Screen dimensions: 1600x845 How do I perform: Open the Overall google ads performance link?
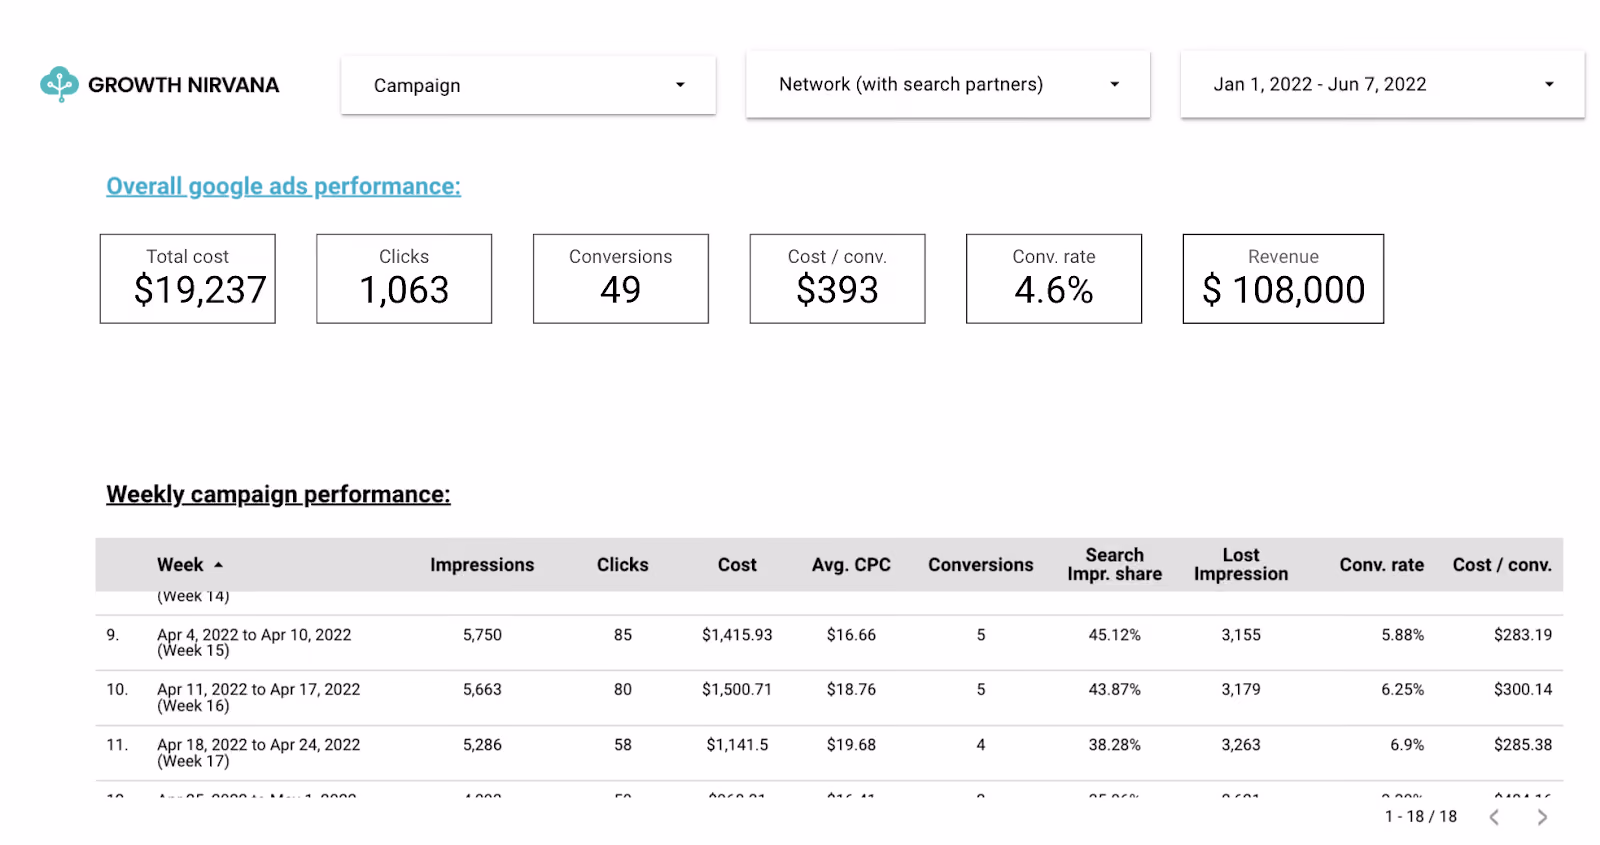(x=283, y=186)
